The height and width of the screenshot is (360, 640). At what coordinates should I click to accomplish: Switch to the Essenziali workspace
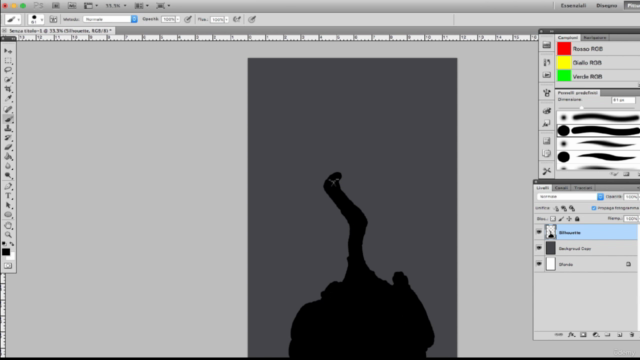(573, 6)
